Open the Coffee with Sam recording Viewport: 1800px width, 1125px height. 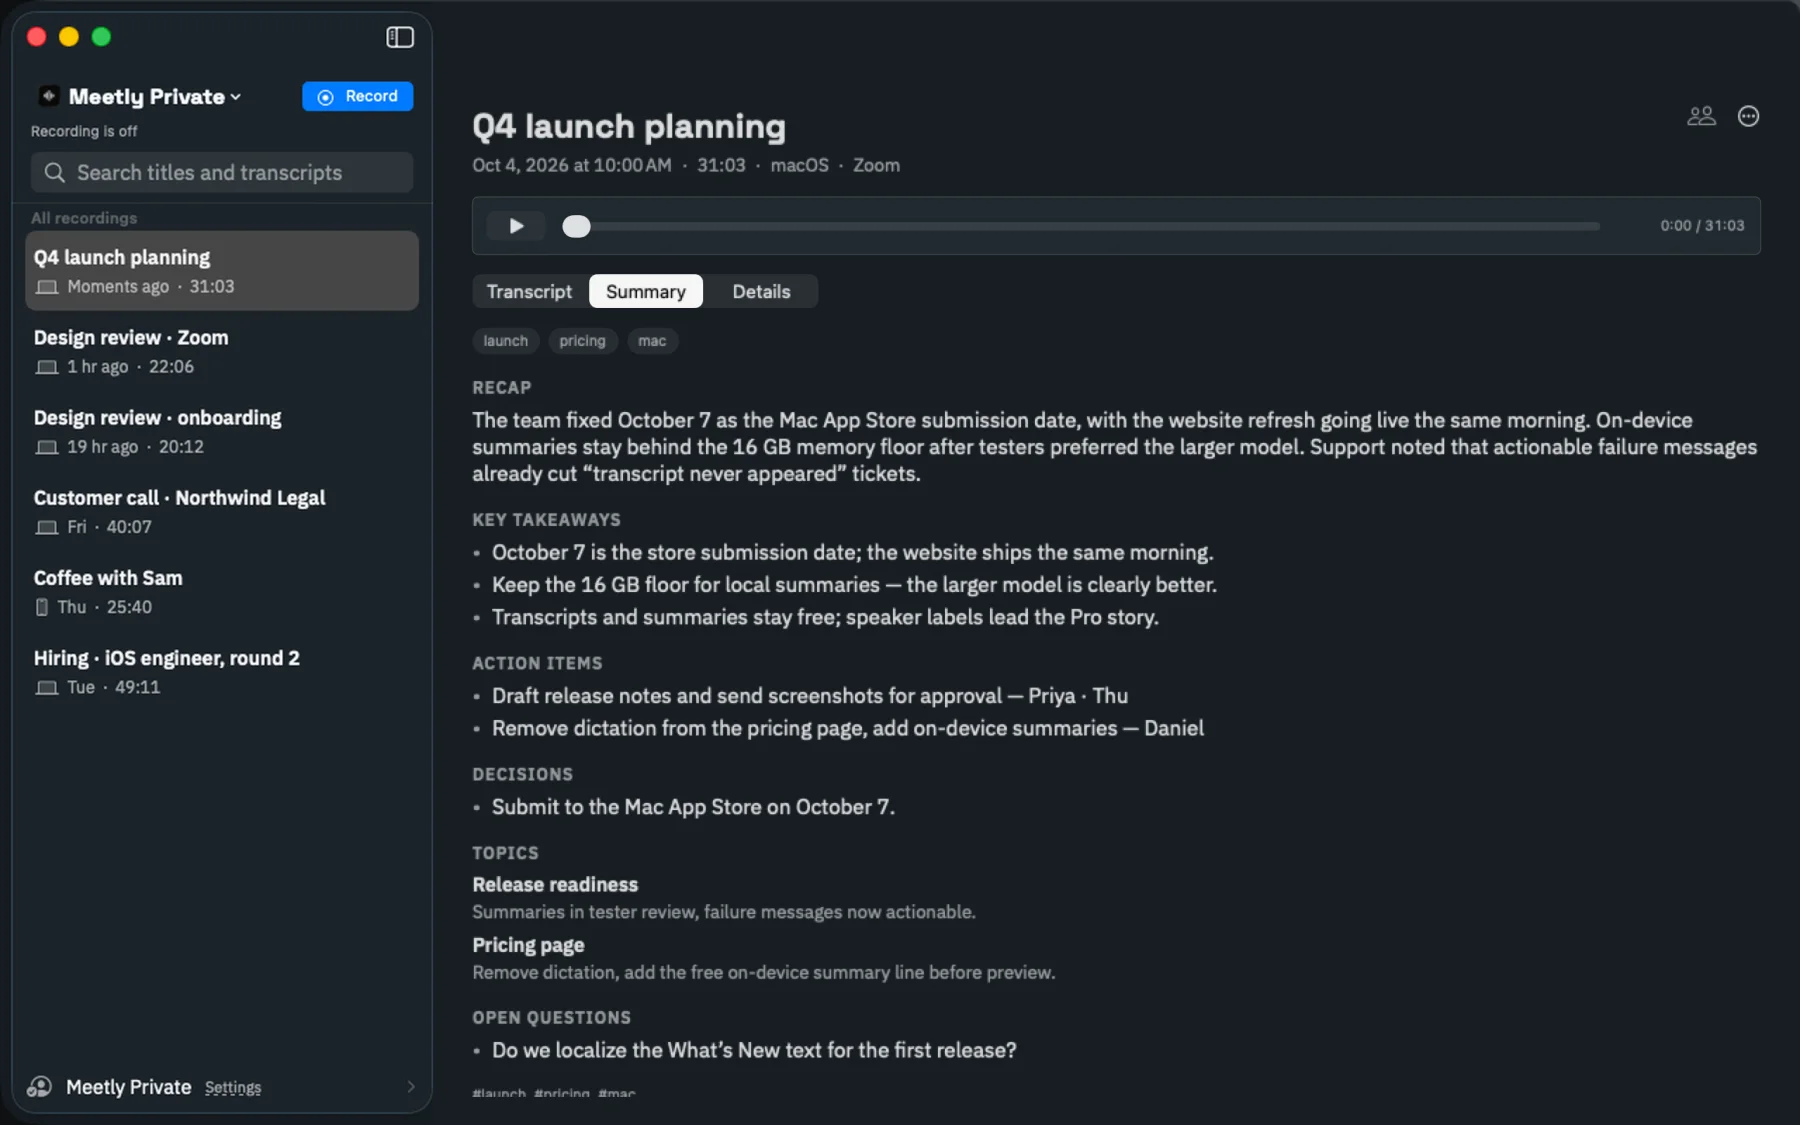(222, 591)
